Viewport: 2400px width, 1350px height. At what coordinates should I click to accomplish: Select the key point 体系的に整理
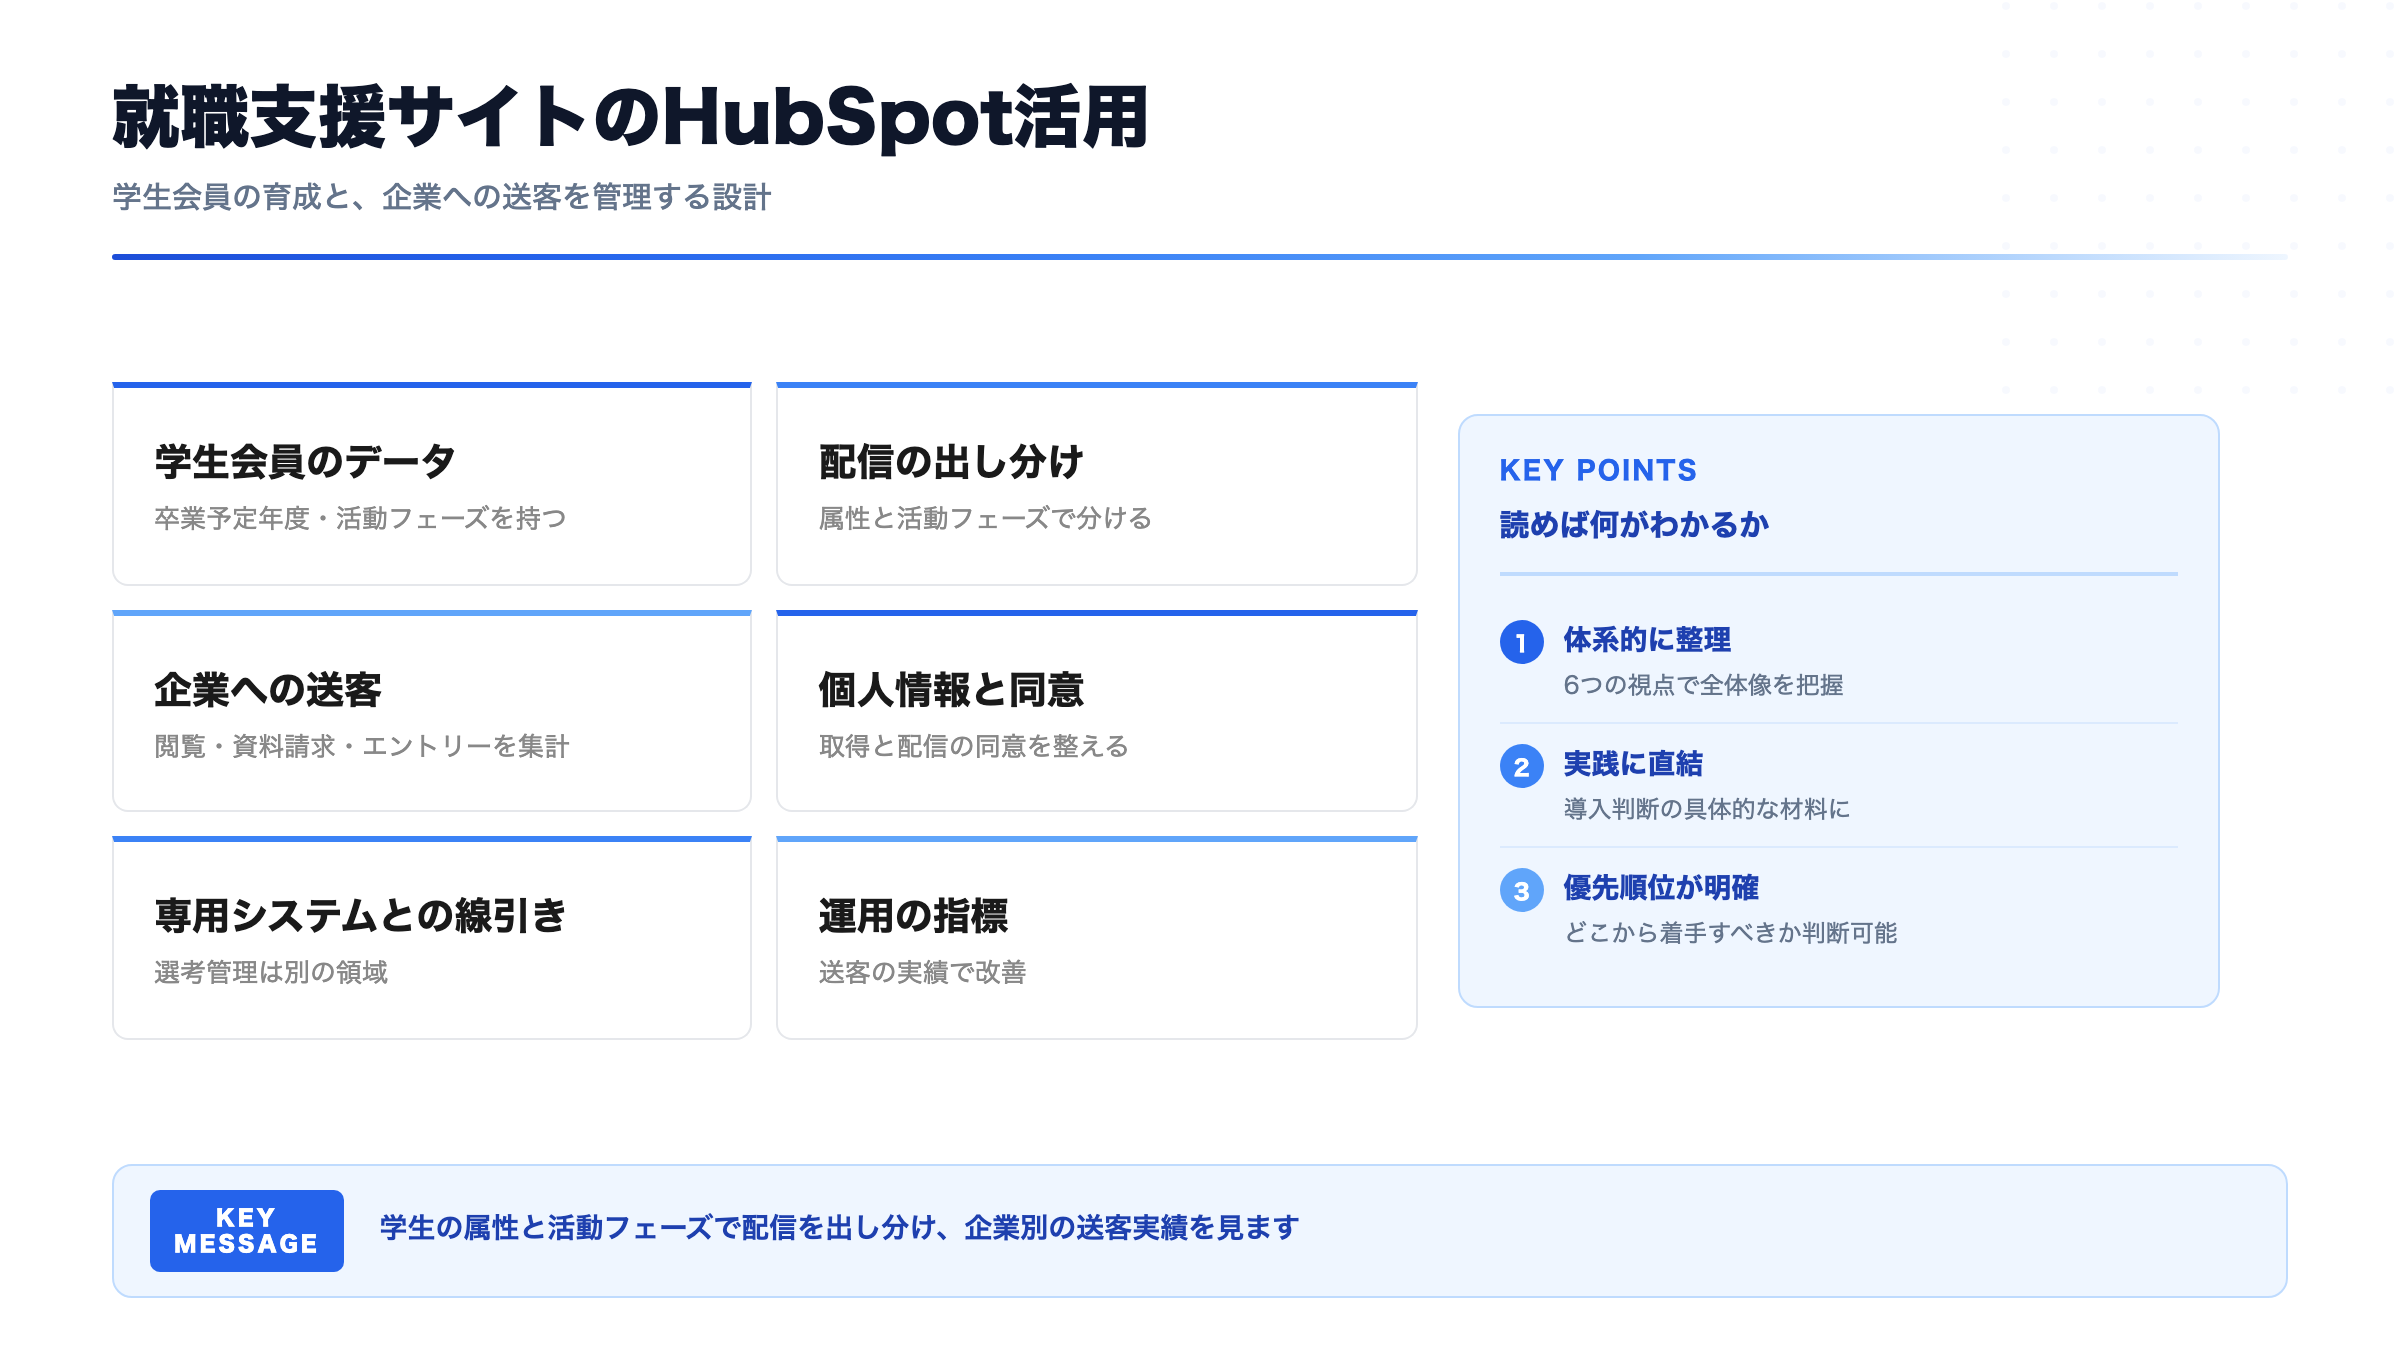pyautogui.click(x=1647, y=639)
